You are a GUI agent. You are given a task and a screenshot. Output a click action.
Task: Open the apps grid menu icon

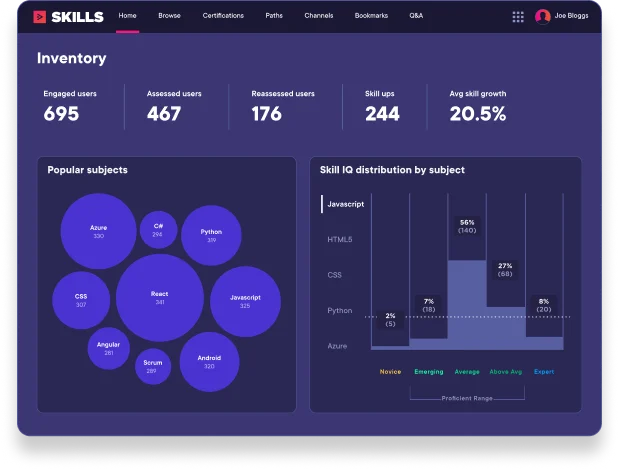click(x=518, y=17)
